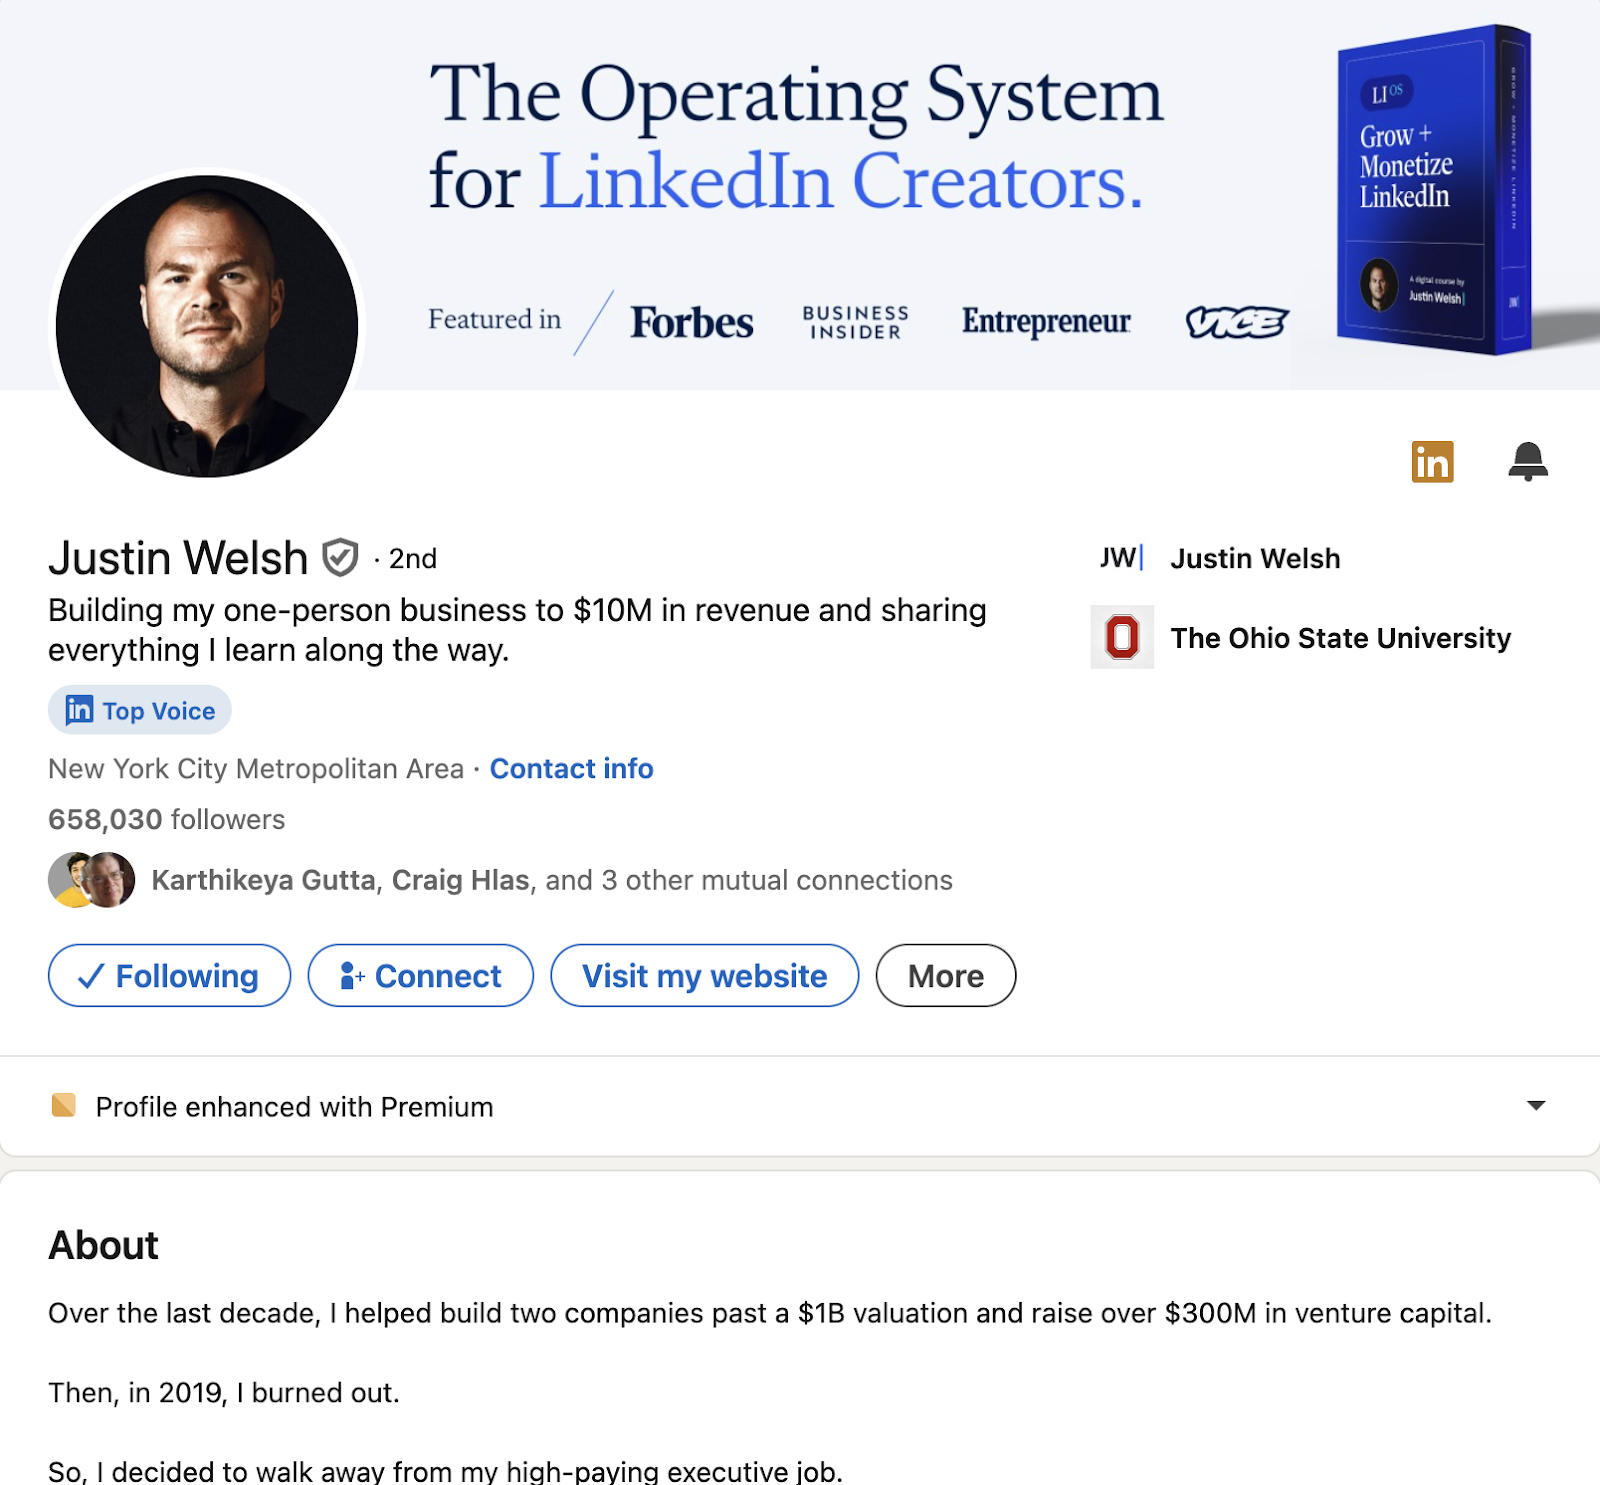This screenshot has height=1485, width=1600.
Task: Click the Premium gold square icon
Action: pyautogui.click(x=64, y=1105)
